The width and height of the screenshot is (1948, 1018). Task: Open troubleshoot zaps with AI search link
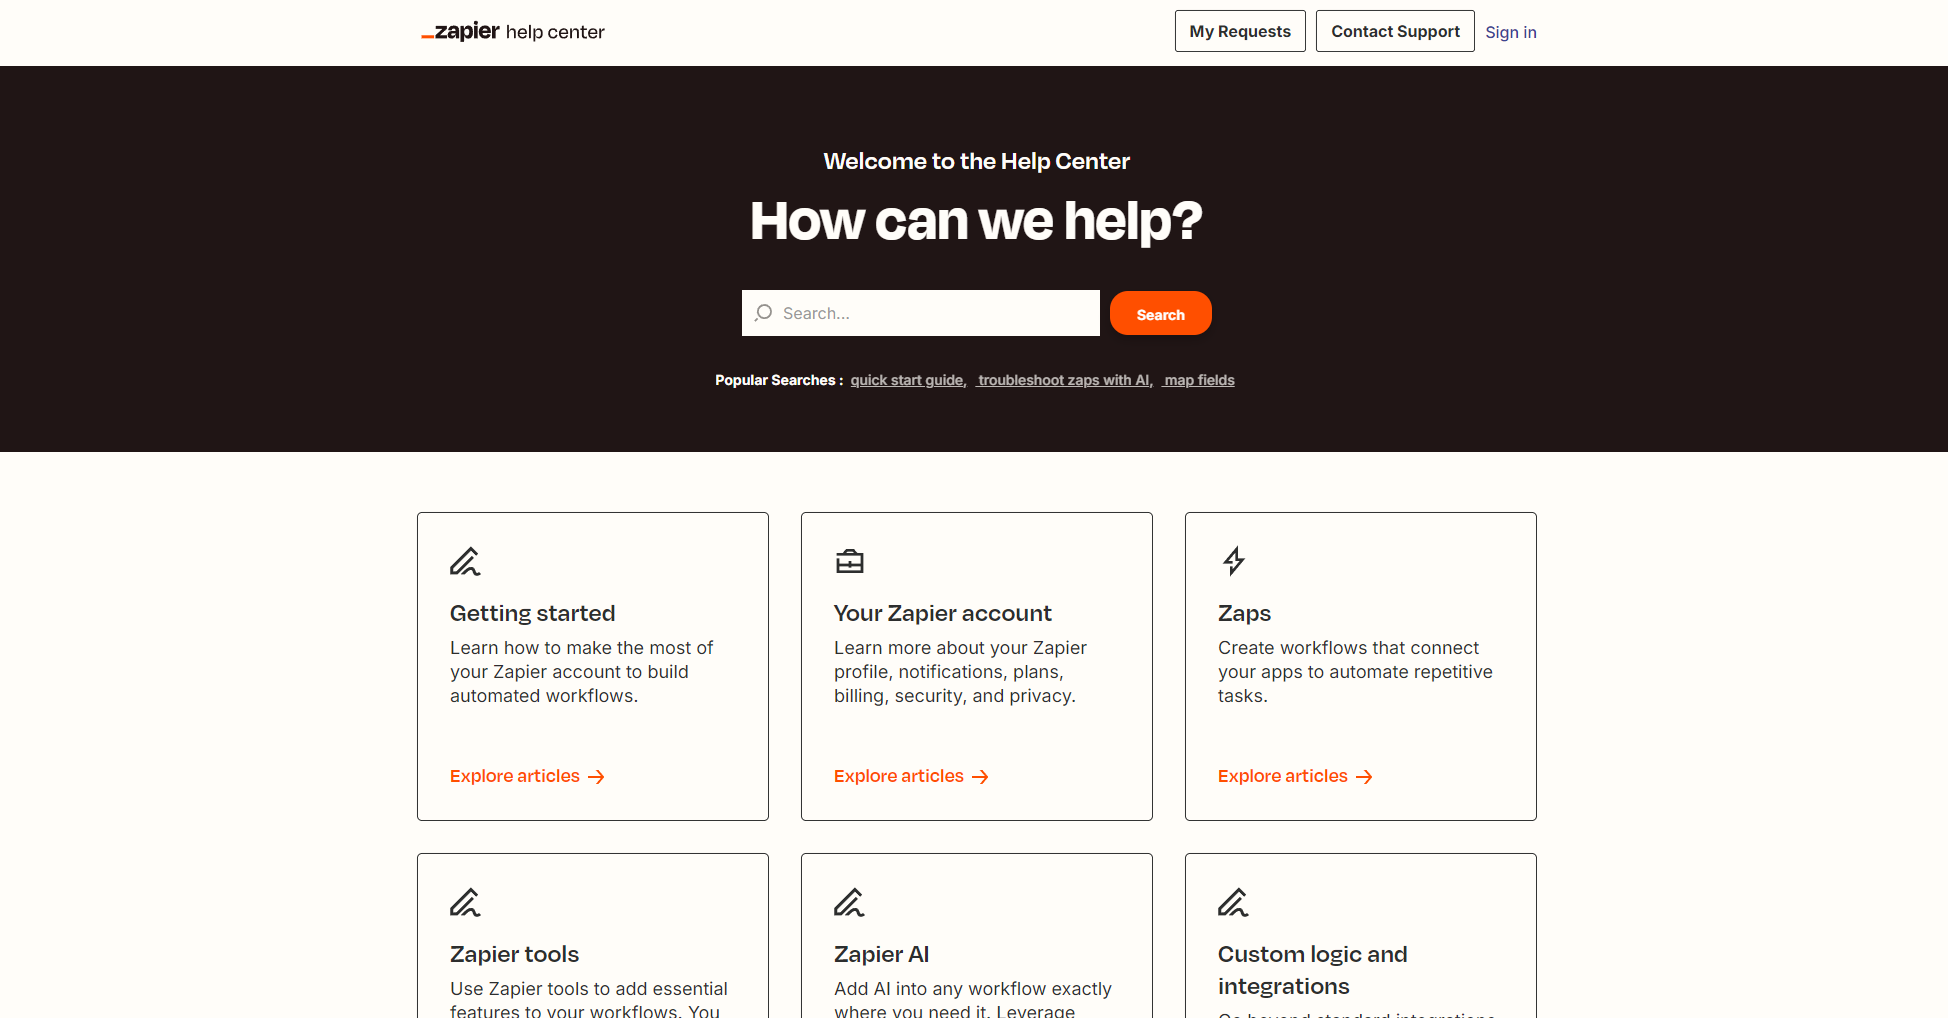click(x=1065, y=380)
